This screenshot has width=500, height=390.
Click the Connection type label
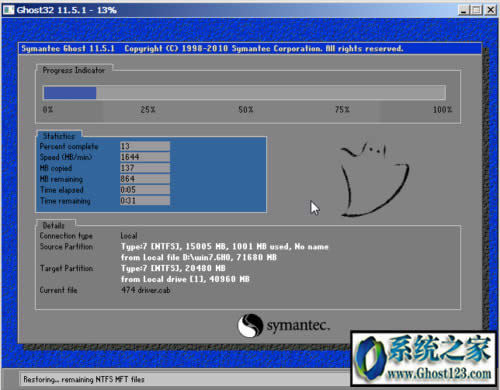[66, 236]
